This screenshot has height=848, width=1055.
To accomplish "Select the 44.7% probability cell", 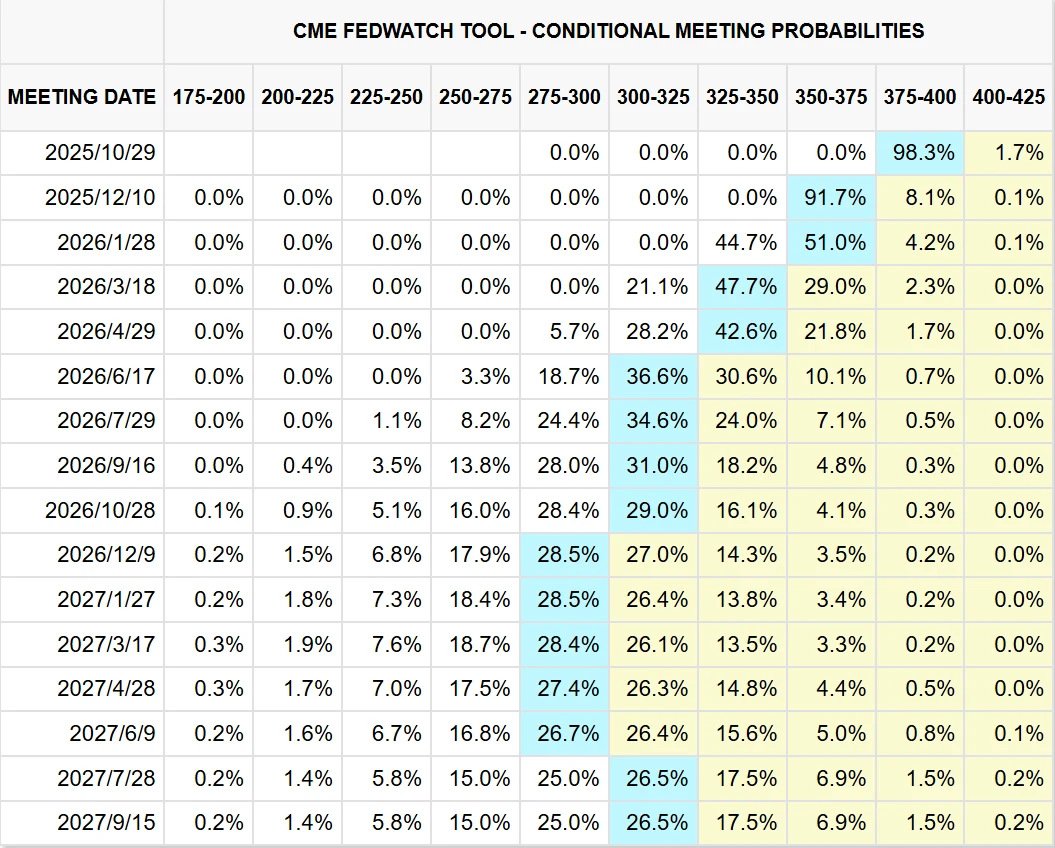I will [742, 242].
